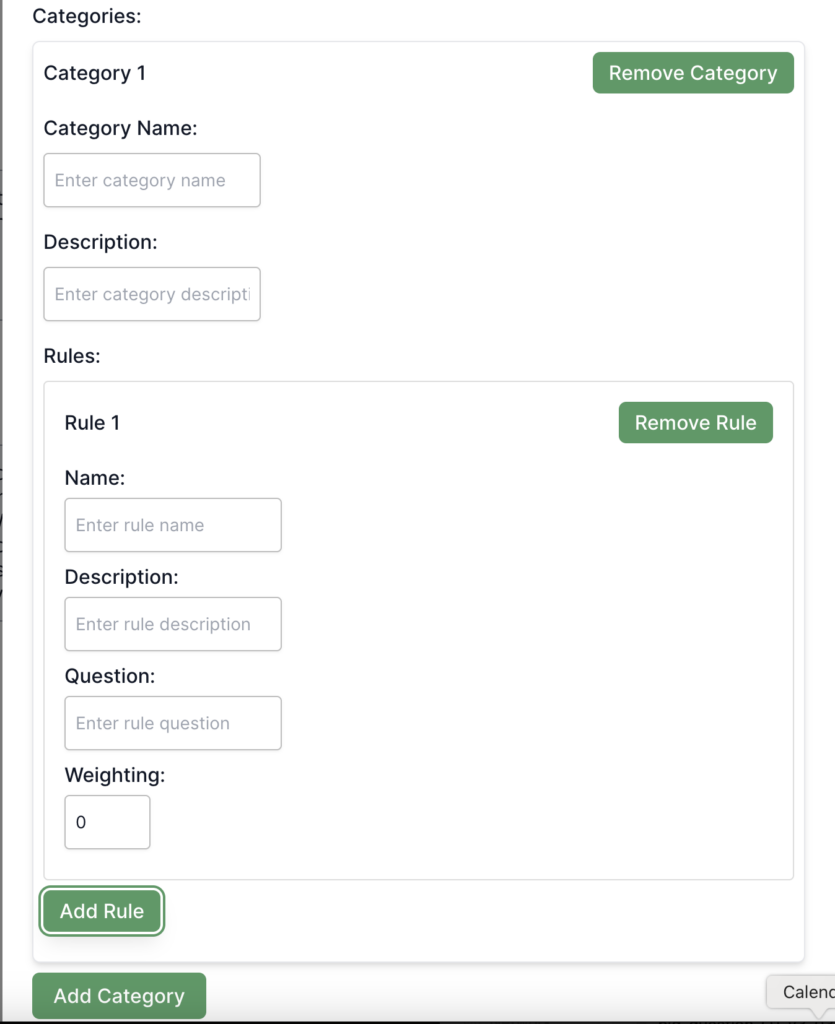Click the partially visible Calendar tooltip
The image size is (835, 1024).
pos(806,992)
